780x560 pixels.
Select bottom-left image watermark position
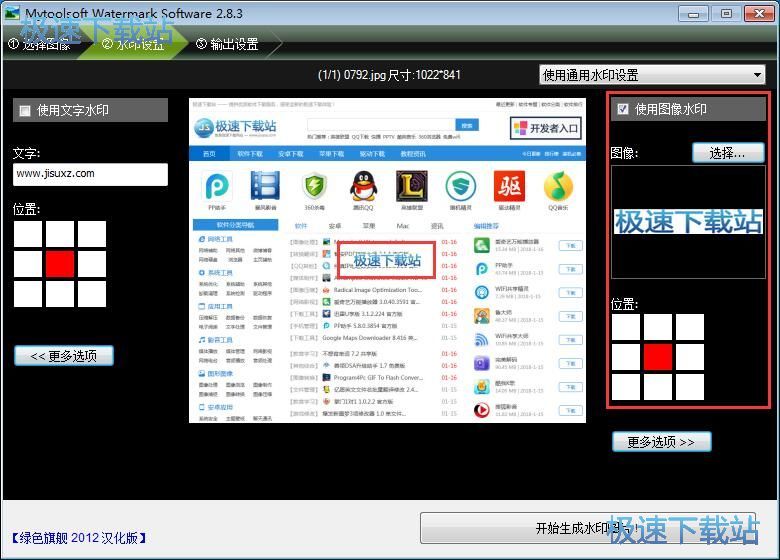click(626, 386)
